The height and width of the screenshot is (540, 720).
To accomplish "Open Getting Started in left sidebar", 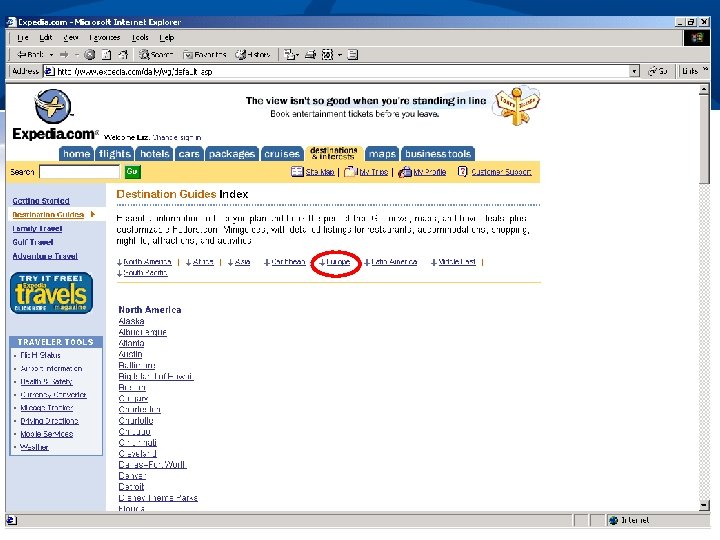I will [x=41, y=201].
